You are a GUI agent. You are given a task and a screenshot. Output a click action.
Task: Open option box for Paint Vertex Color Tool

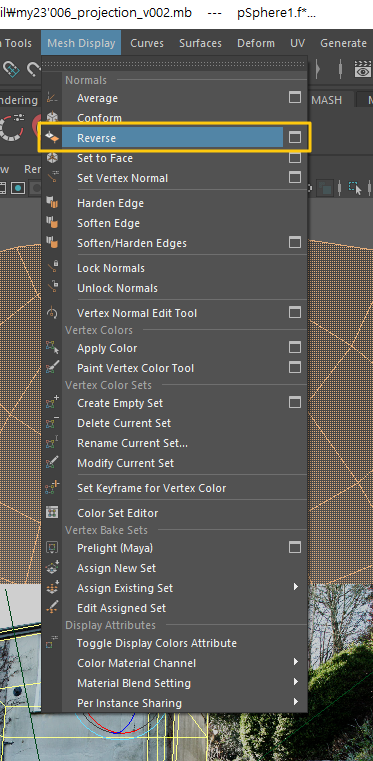pos(295,367)
